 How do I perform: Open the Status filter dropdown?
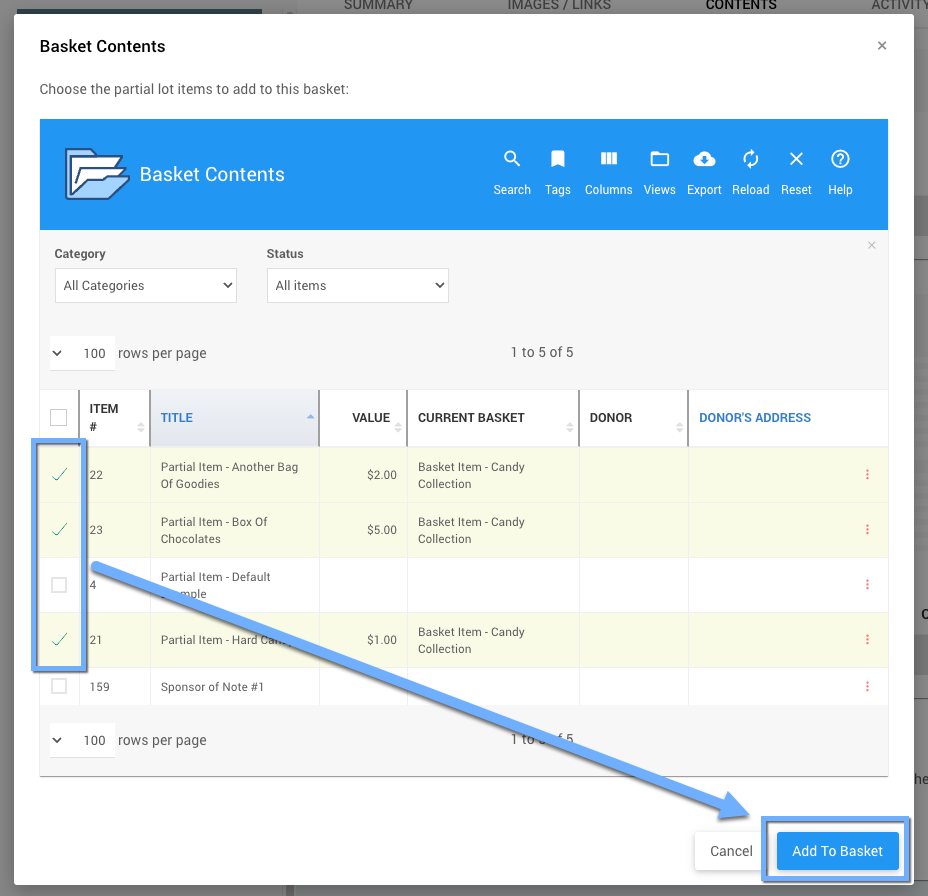click(x=357, y=285)
